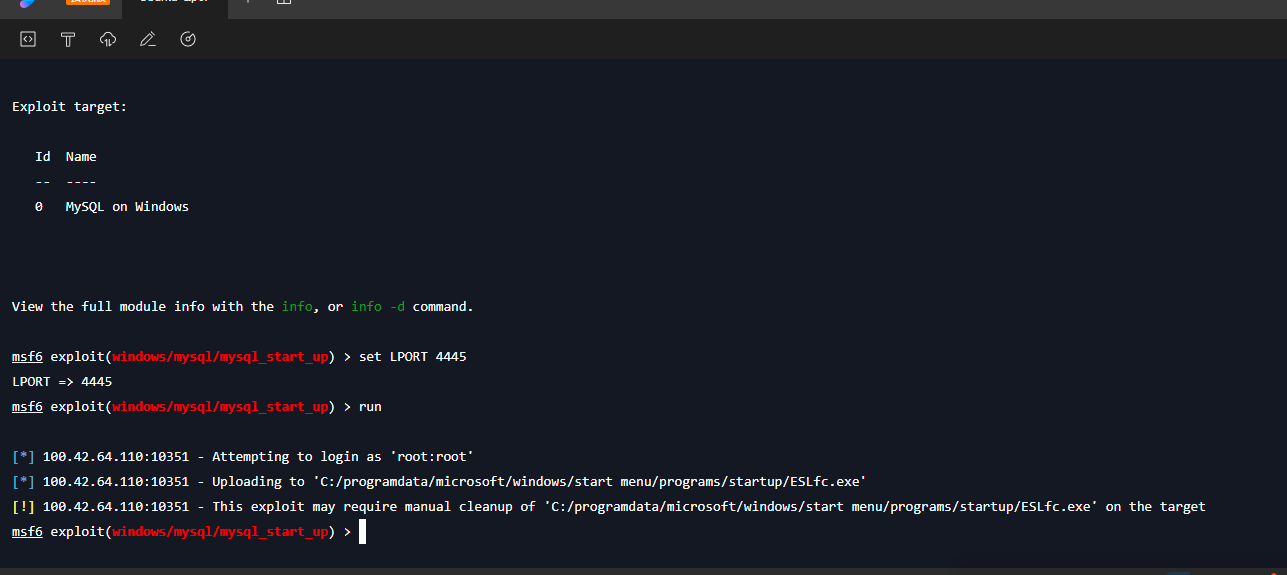Viewport: 1287px width, 575px height.
Task: Click the 'Name' column header
Action: point(81,157)
